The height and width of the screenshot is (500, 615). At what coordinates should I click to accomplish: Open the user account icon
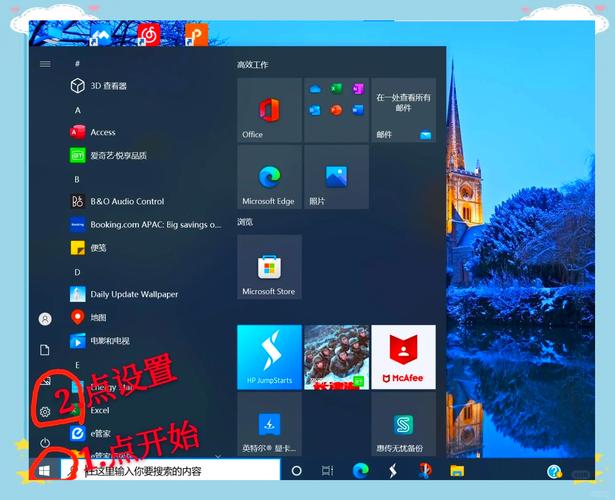pyautogui.click(x=45, y=319)
